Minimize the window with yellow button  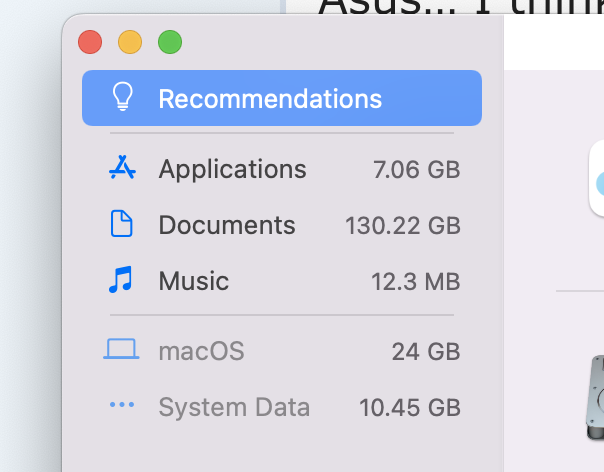click(130, 42)
